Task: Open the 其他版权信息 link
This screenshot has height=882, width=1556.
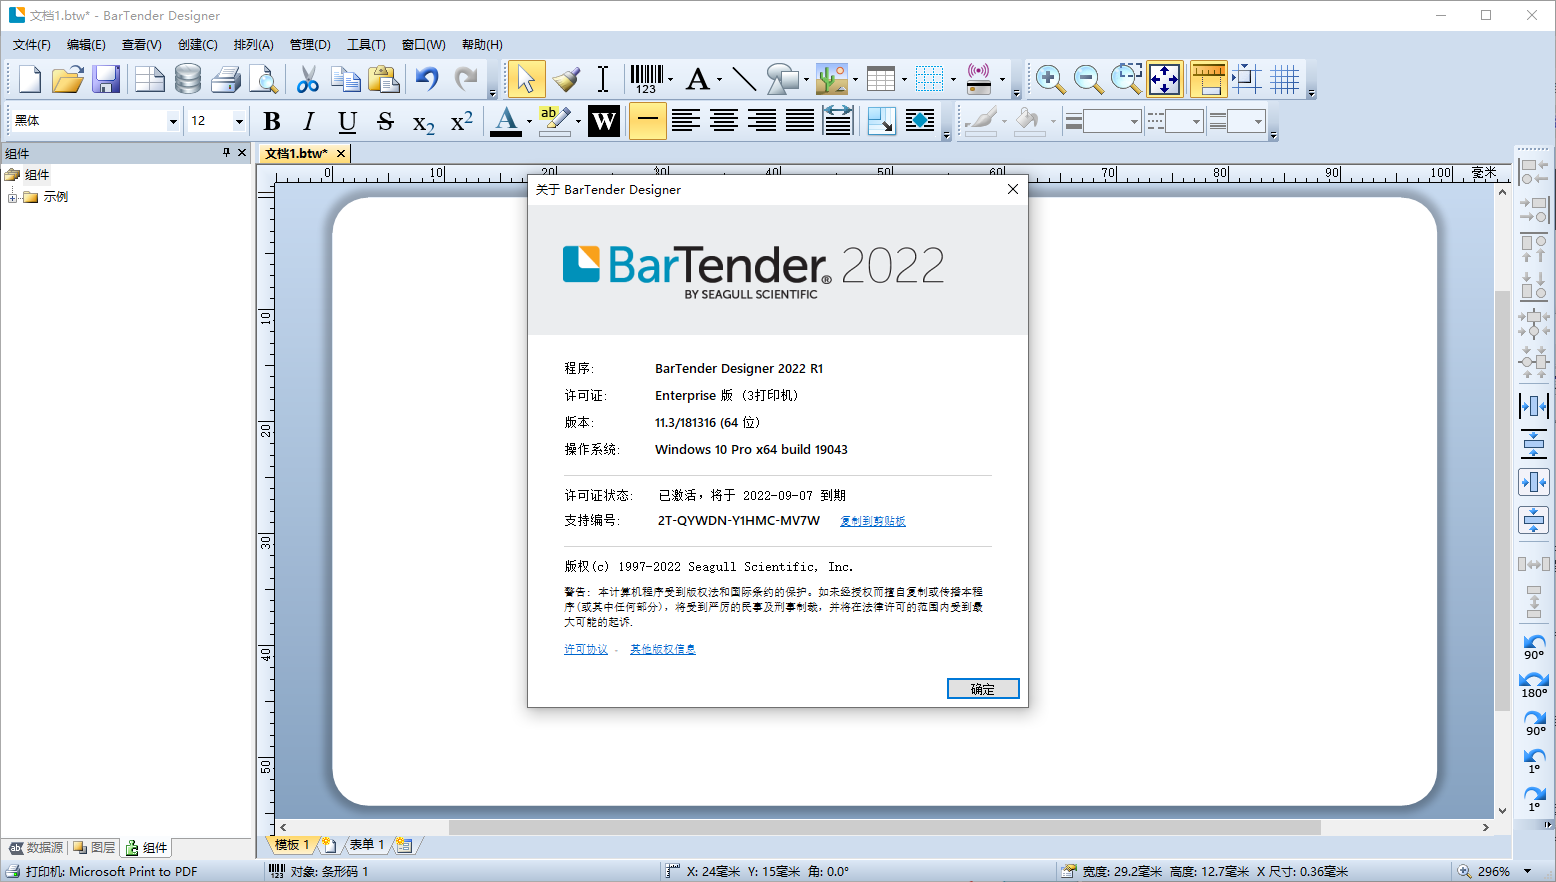Action: pos(663,649)
